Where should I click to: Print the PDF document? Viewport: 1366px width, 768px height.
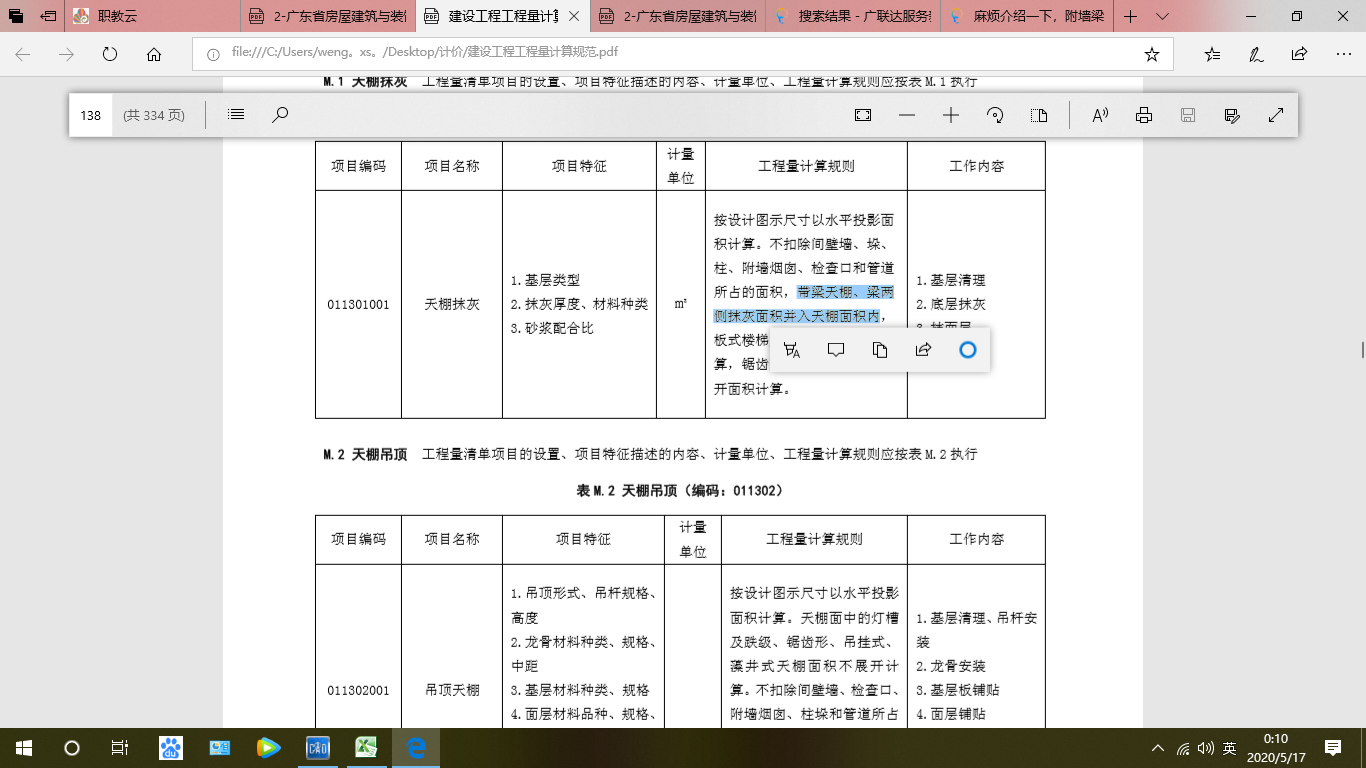point(1144,115)
